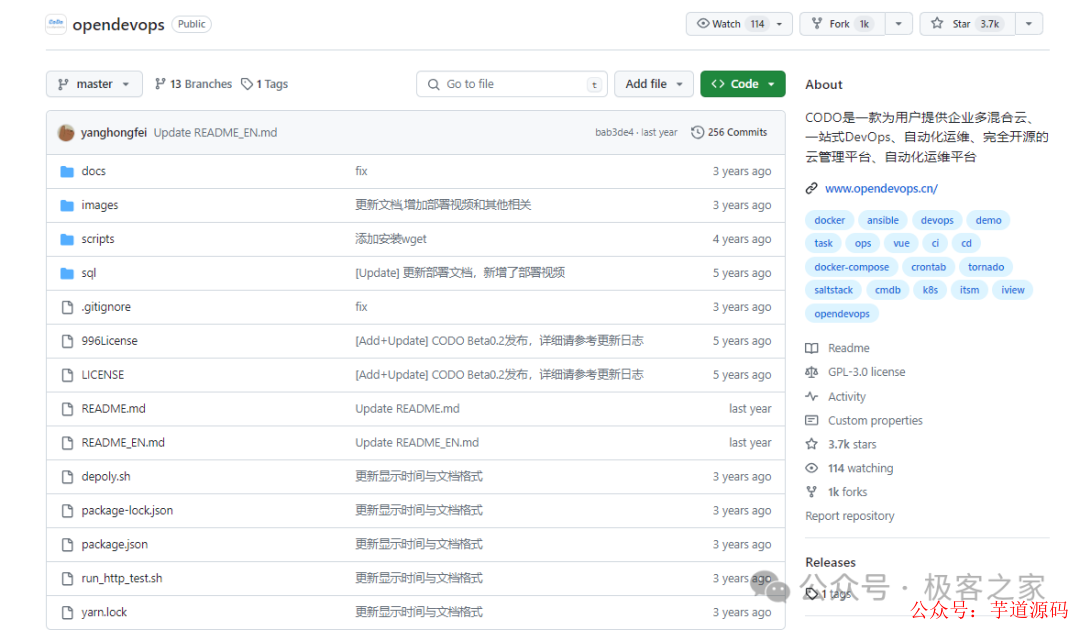Click the opendevops repository avatar icon
This screenshot has width=1080, height=630.
(x=56, y=24)
